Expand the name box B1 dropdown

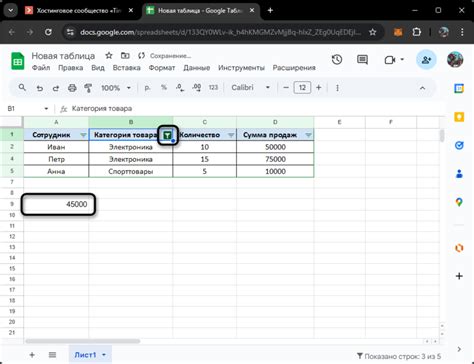(x=46, y=109)
